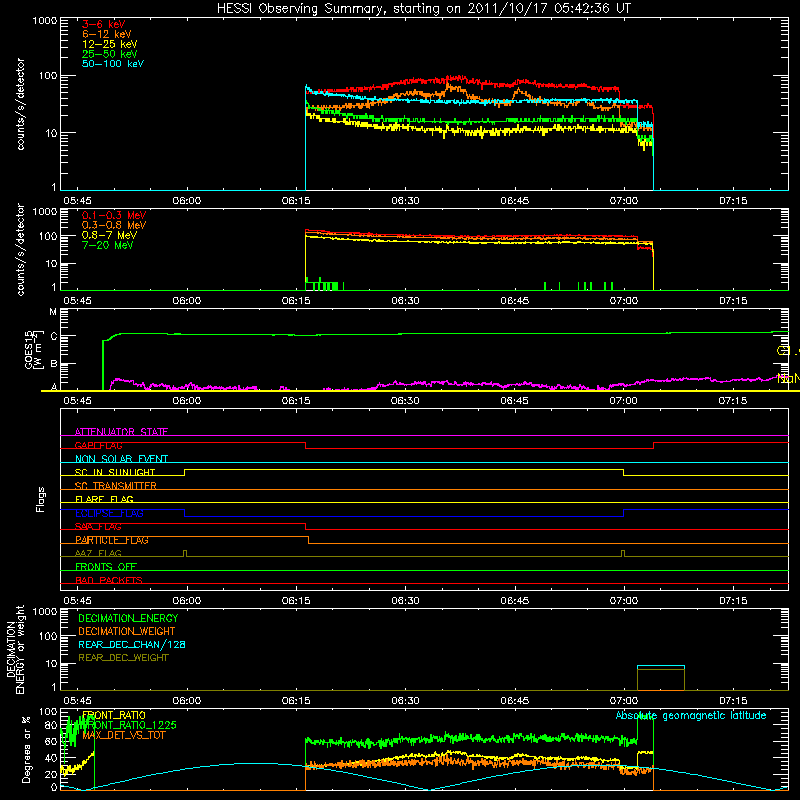Click the M class tick on GOES axis
This screenshot has height=800, width=800.
coord(53,312)
